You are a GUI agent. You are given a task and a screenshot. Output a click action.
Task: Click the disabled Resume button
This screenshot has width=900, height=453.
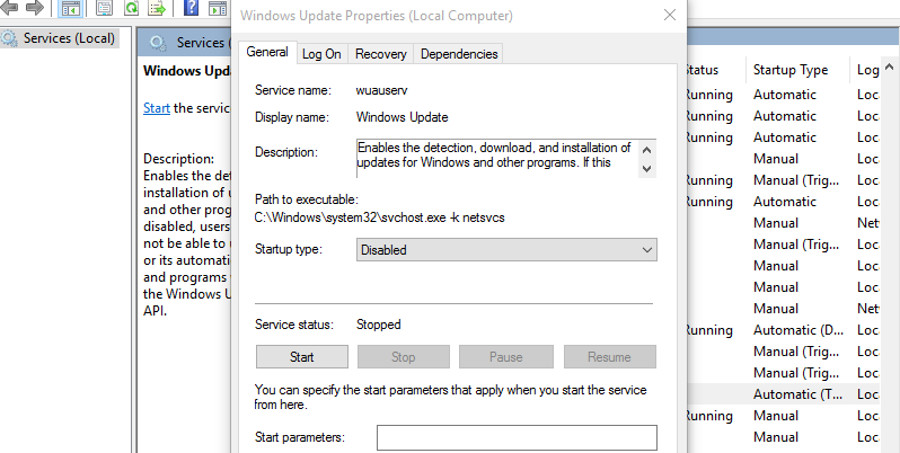[x=609, y=357]
